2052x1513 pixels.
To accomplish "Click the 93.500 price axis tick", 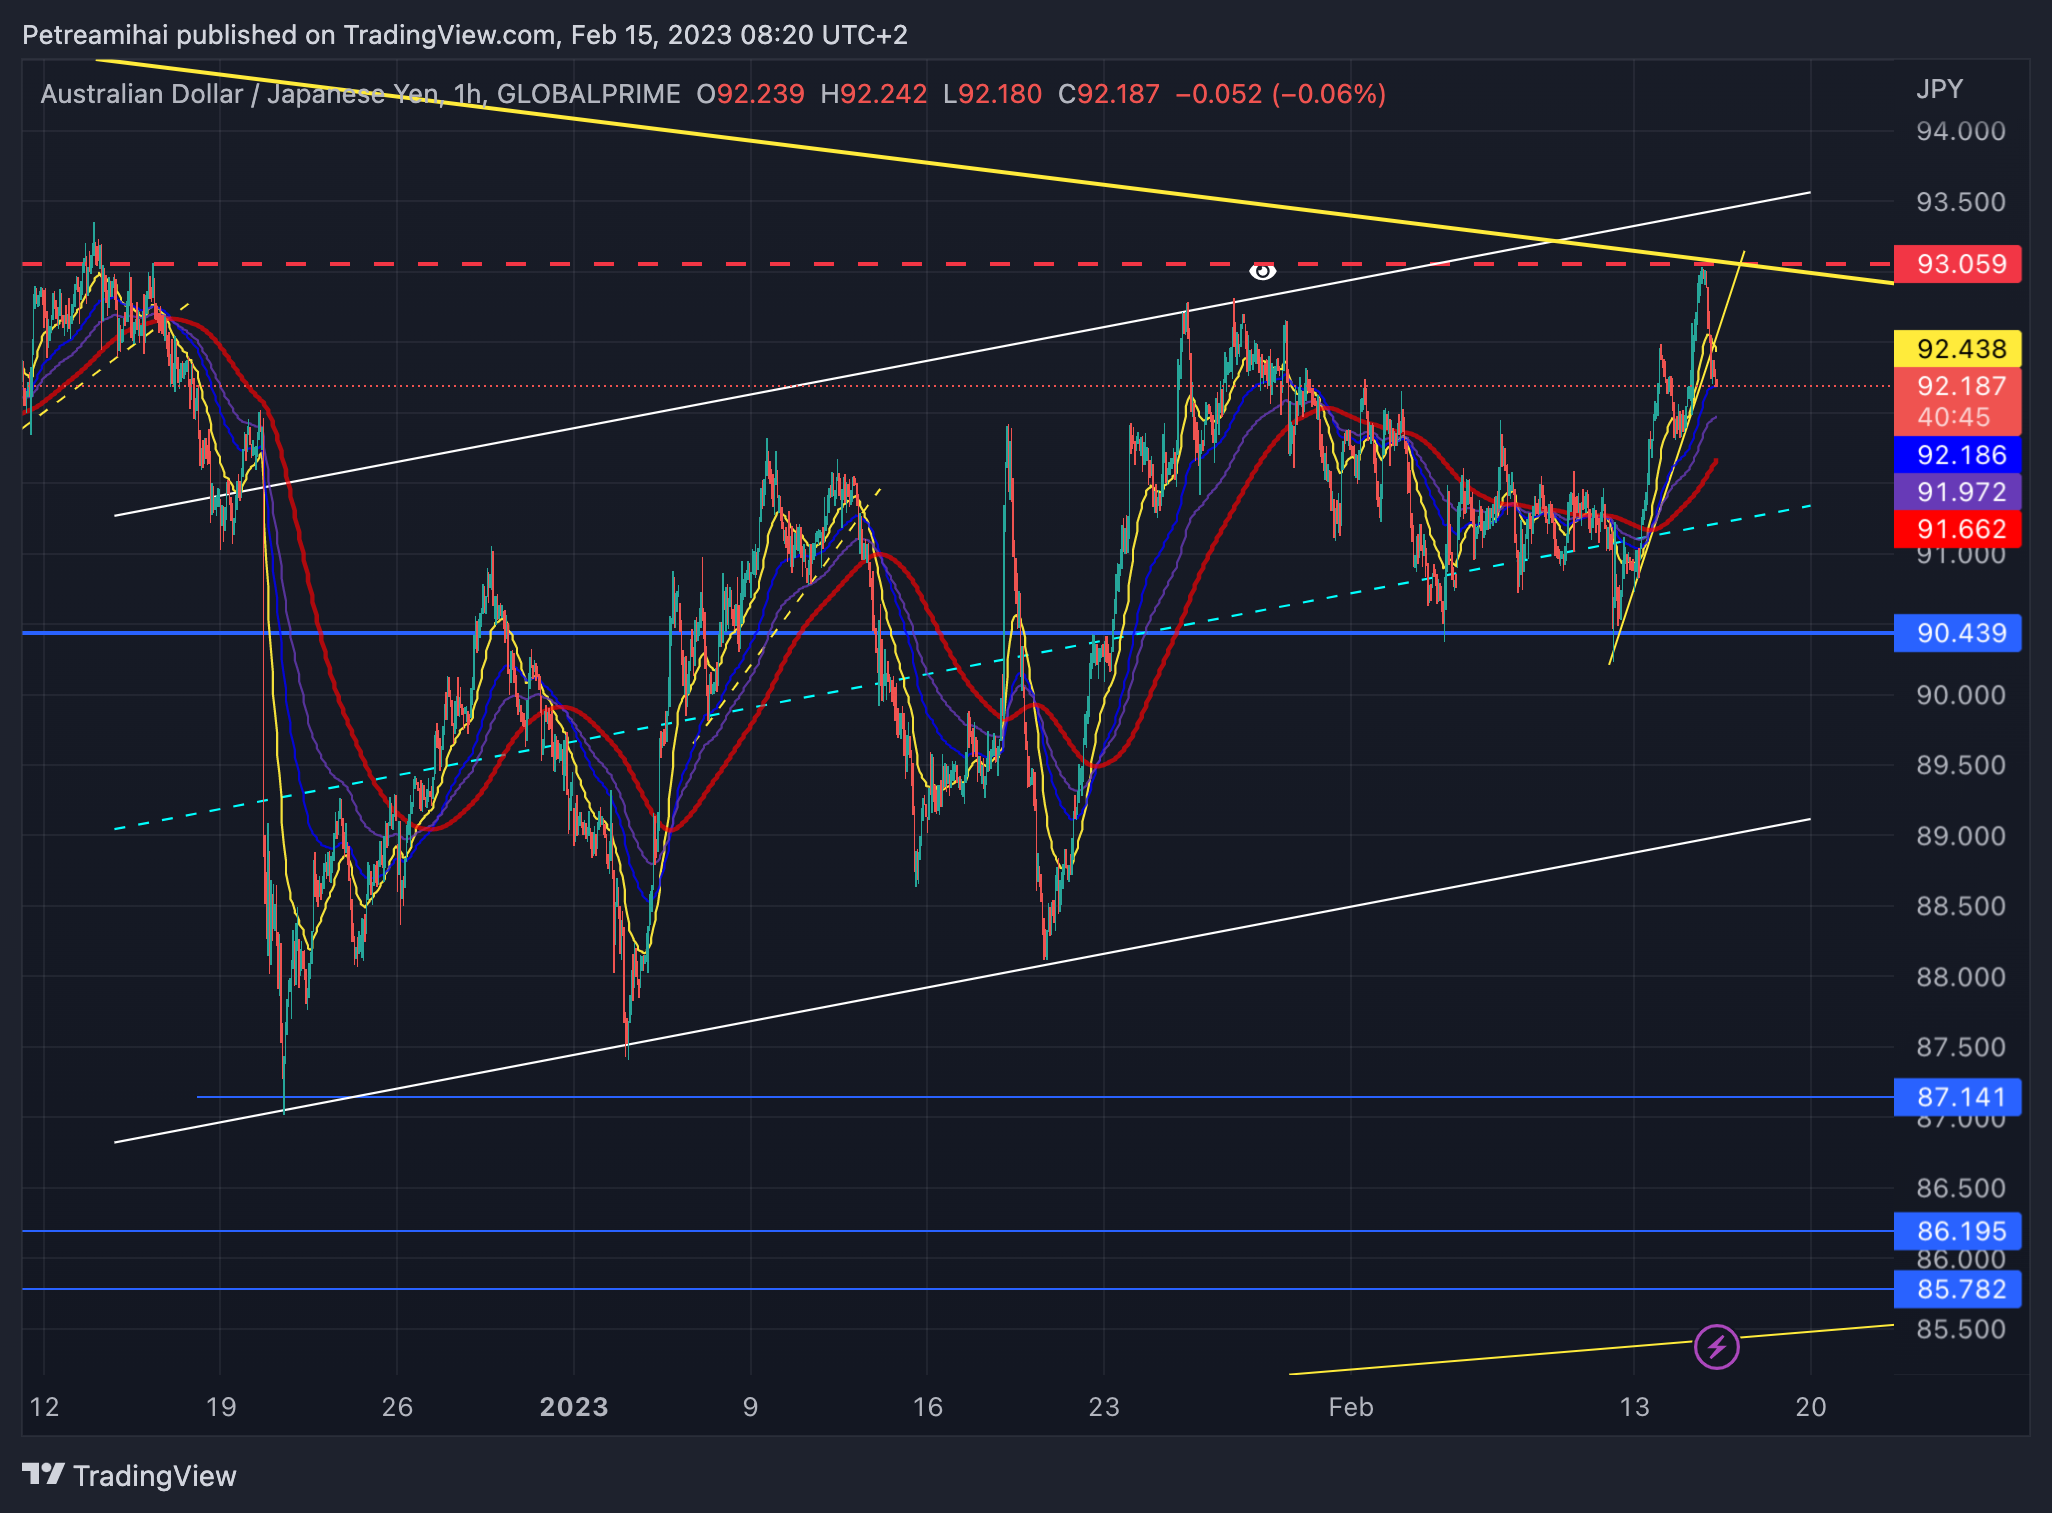I will point(1960,202).
